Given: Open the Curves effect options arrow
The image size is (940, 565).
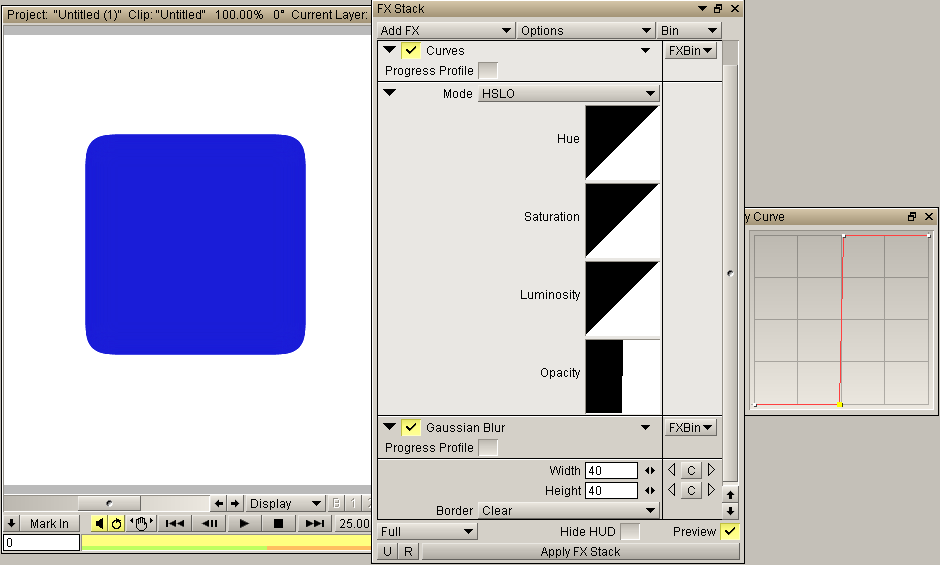Looking at the screenshot, I should pos(646,50).
